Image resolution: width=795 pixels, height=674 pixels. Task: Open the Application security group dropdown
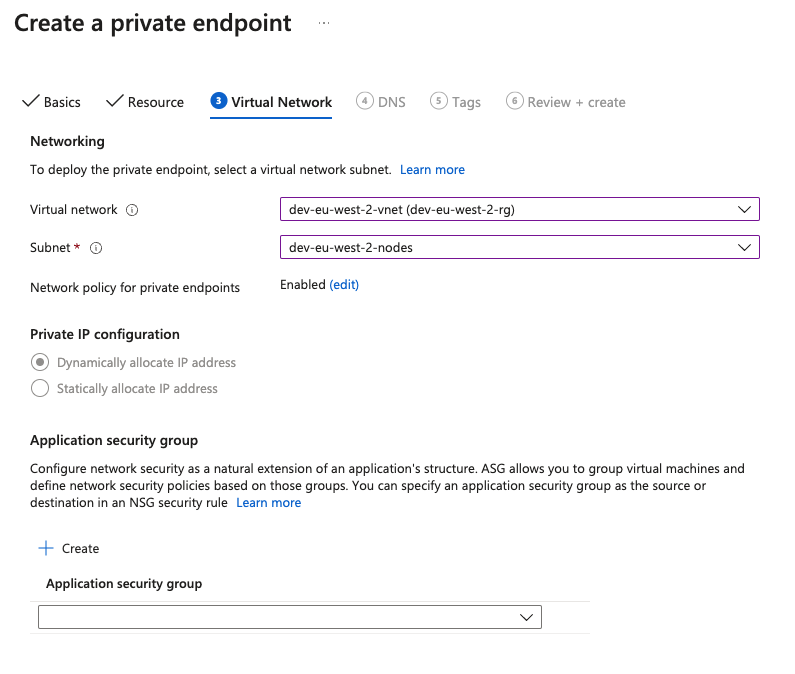(x=289, y=617)
